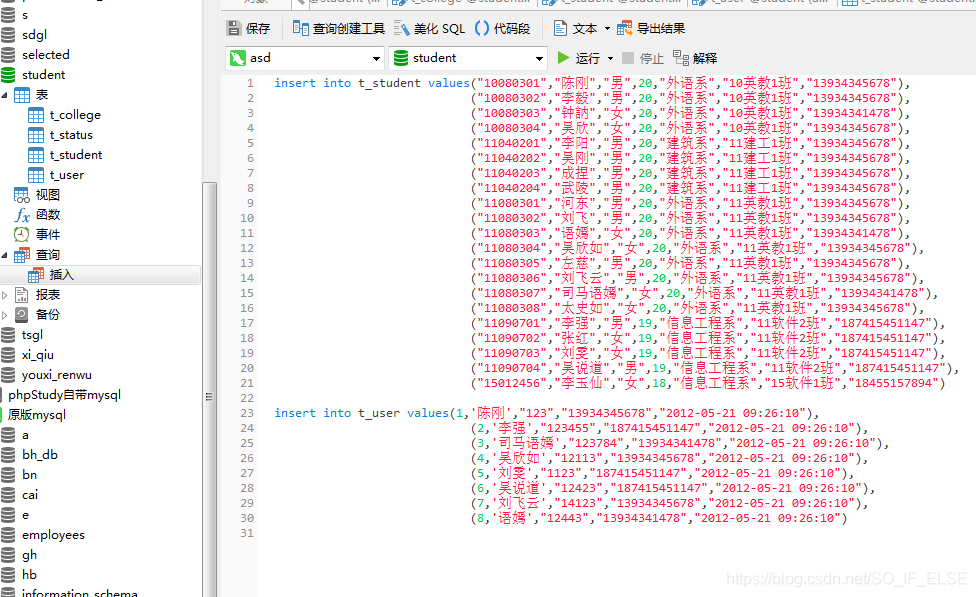The image size is (976, 597).
Task: Open the asd connection dropdown
Action: pos(376,59)
